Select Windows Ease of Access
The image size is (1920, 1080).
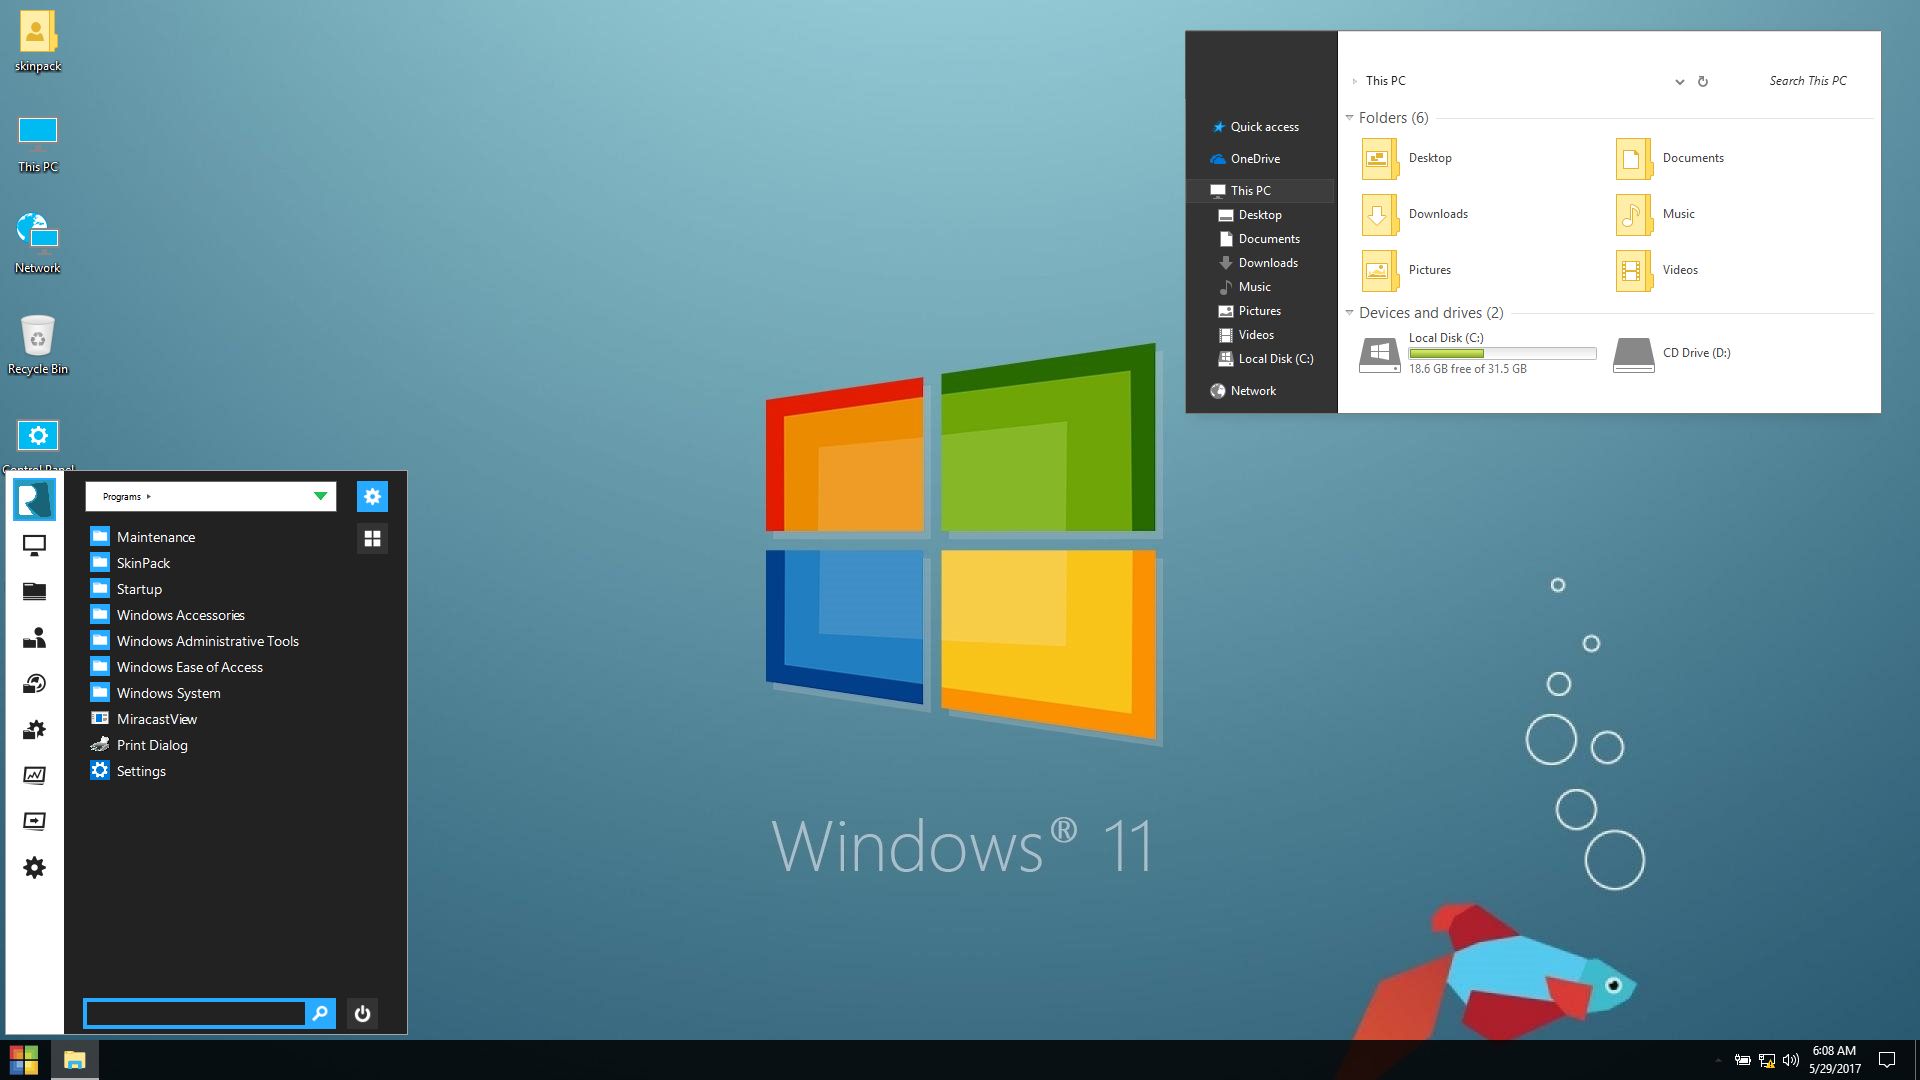tap(190, 666)
